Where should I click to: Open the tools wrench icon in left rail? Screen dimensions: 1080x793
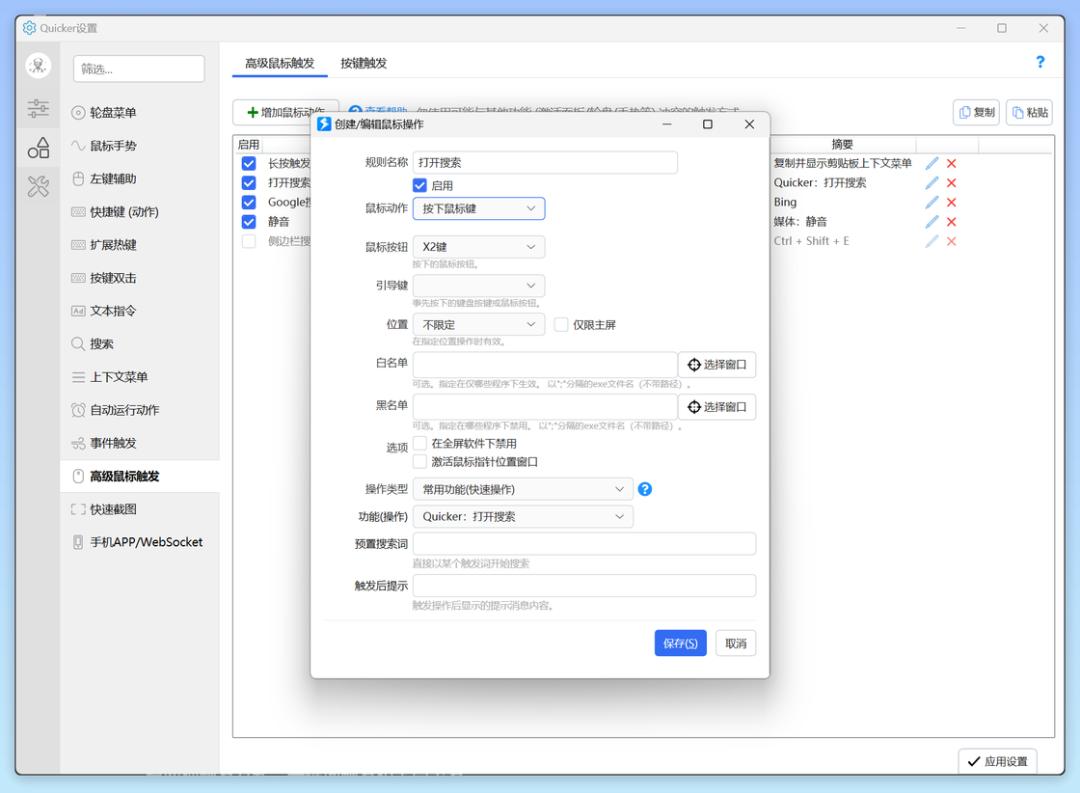[x=38, y=186]
